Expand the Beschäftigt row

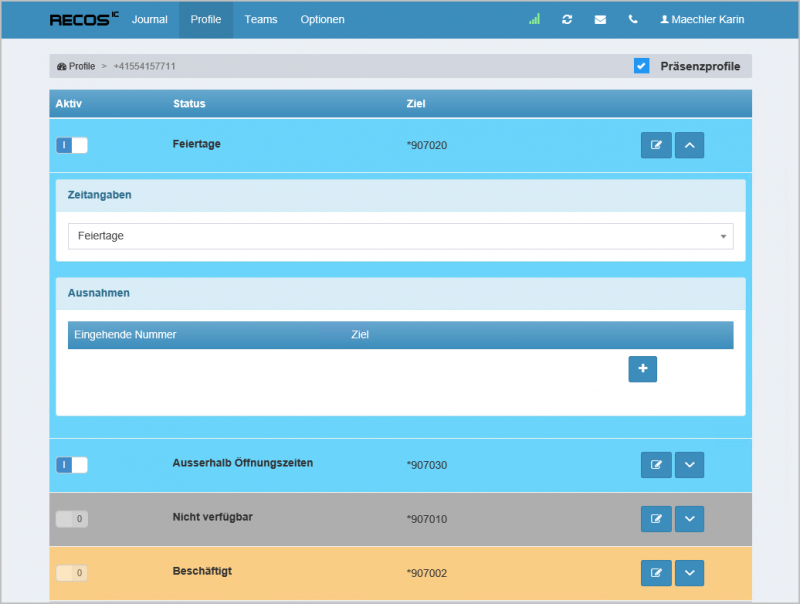click(689, 573)
